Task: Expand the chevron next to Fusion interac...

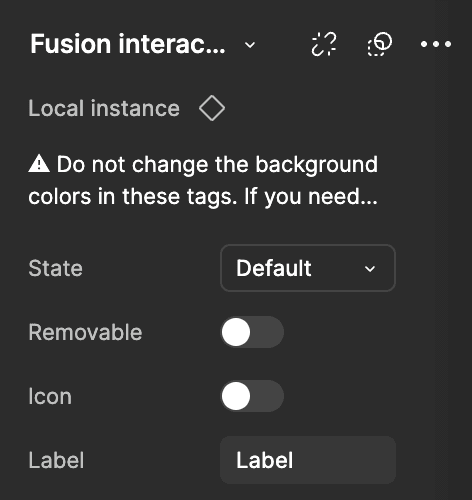Action: (250, 44)
